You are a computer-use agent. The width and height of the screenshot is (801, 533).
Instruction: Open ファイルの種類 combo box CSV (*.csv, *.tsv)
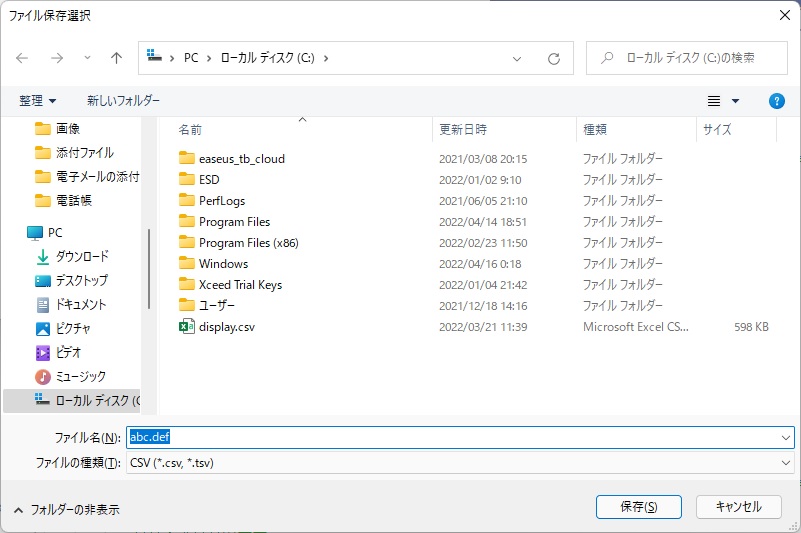(460, 463)
